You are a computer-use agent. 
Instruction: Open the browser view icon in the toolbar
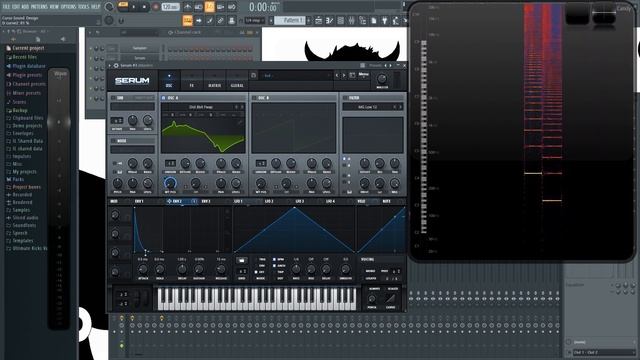[x=362, y=20]
